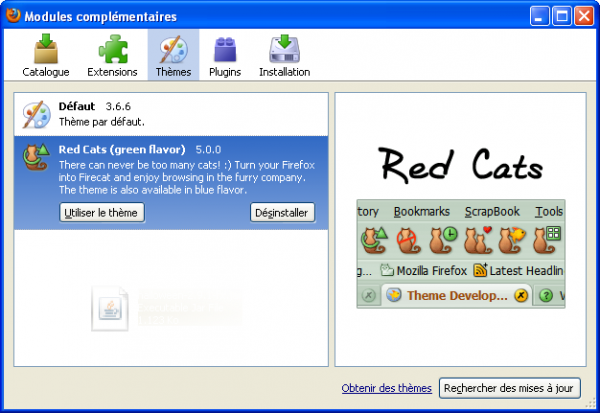
Task: Close the Modules complémentaires window
Action: (x=584, y=16)
